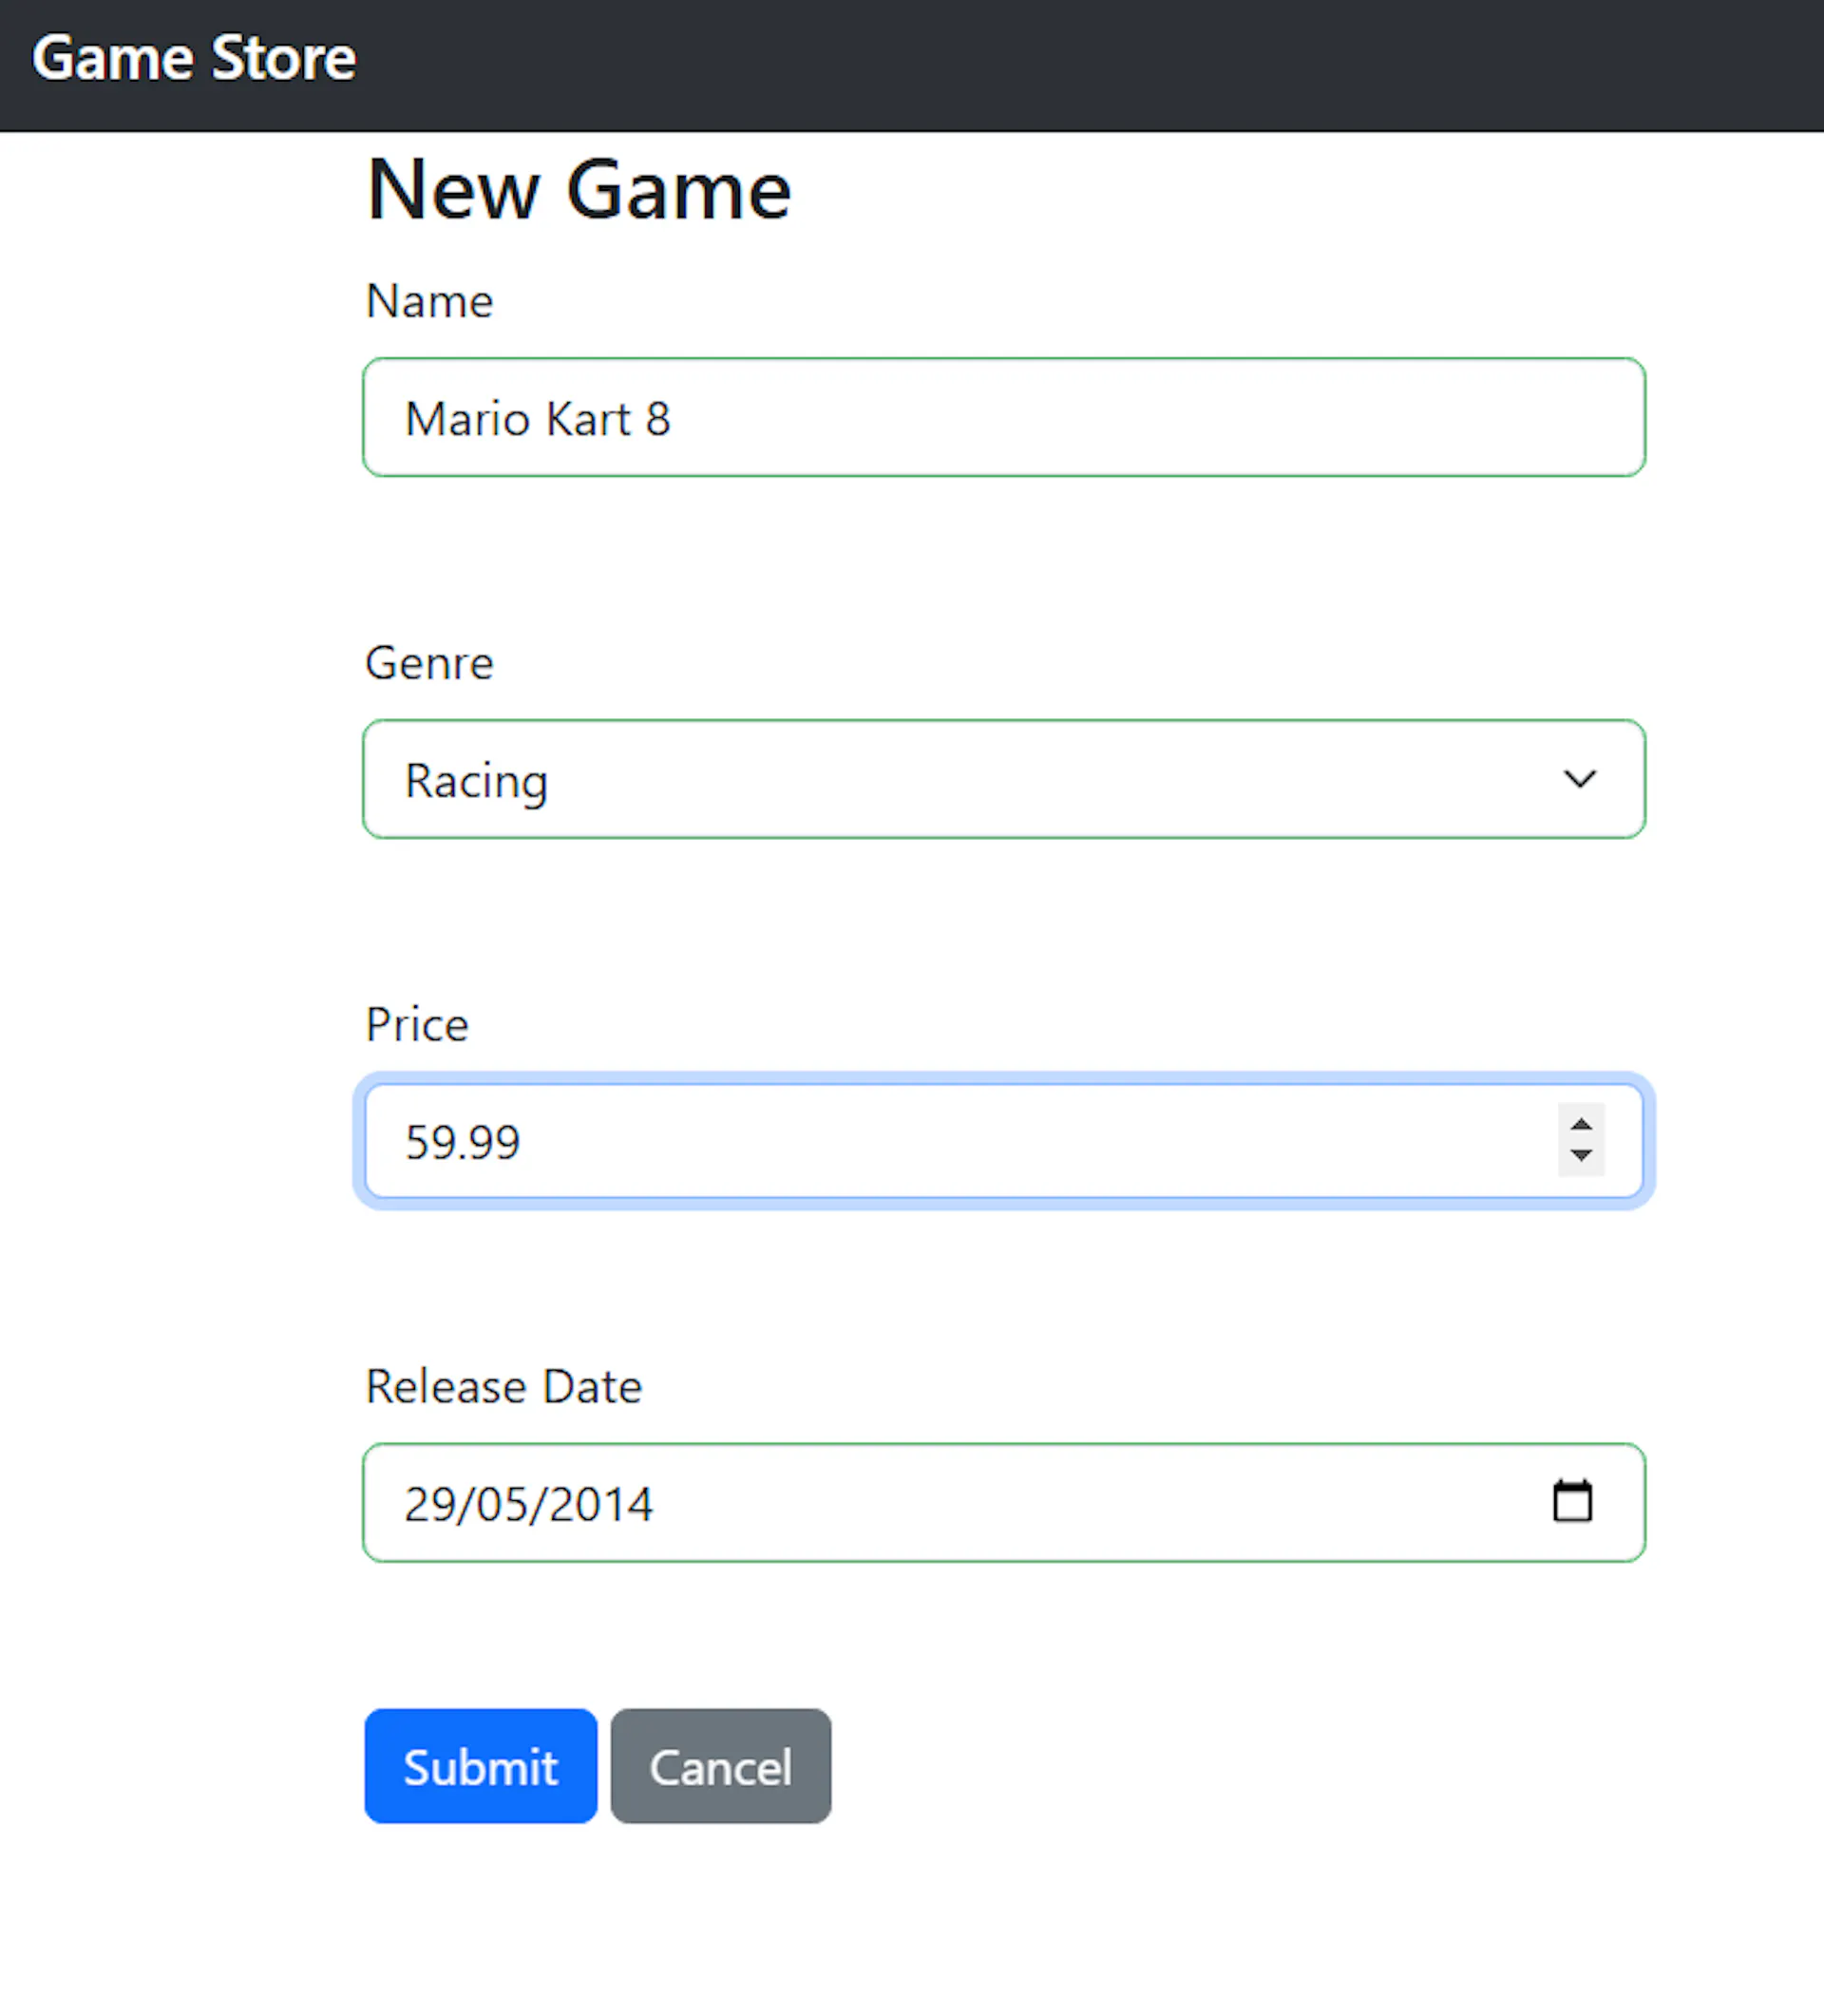Viewport: 1824px width, 2016px height.
Task: Click the Name field label
Action: coord(428,300)
